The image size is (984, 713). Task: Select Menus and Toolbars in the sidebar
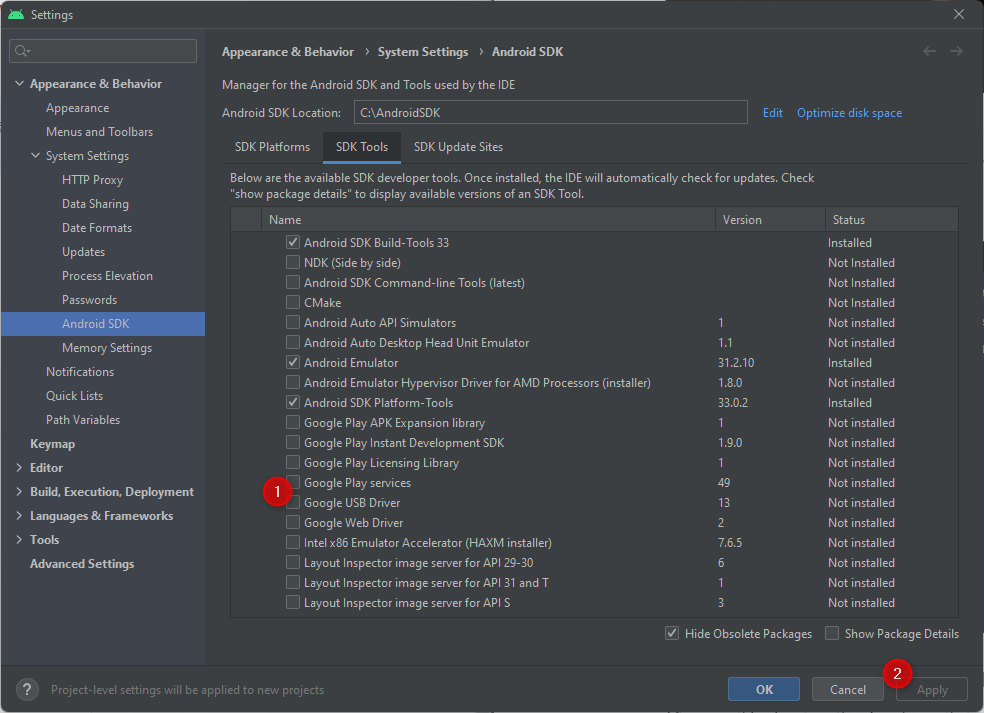pos(99,132)
